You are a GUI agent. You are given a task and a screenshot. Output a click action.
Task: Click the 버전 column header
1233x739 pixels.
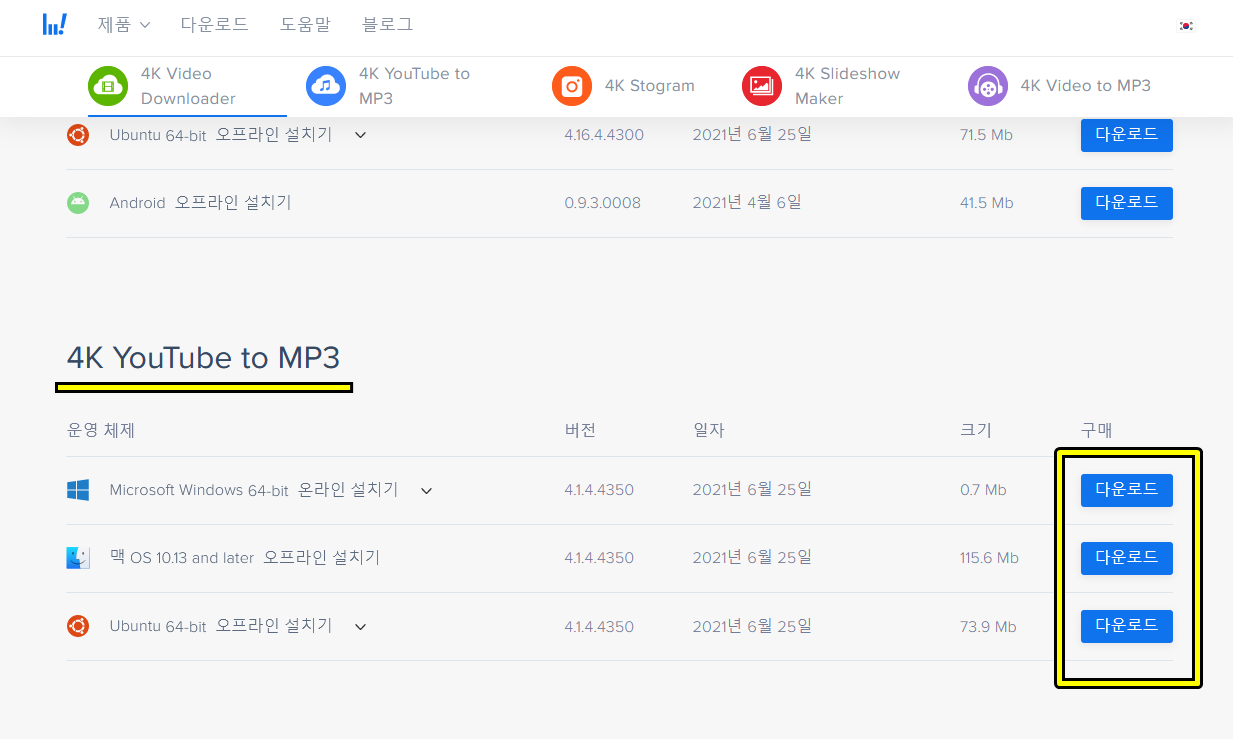coord(580,431)
